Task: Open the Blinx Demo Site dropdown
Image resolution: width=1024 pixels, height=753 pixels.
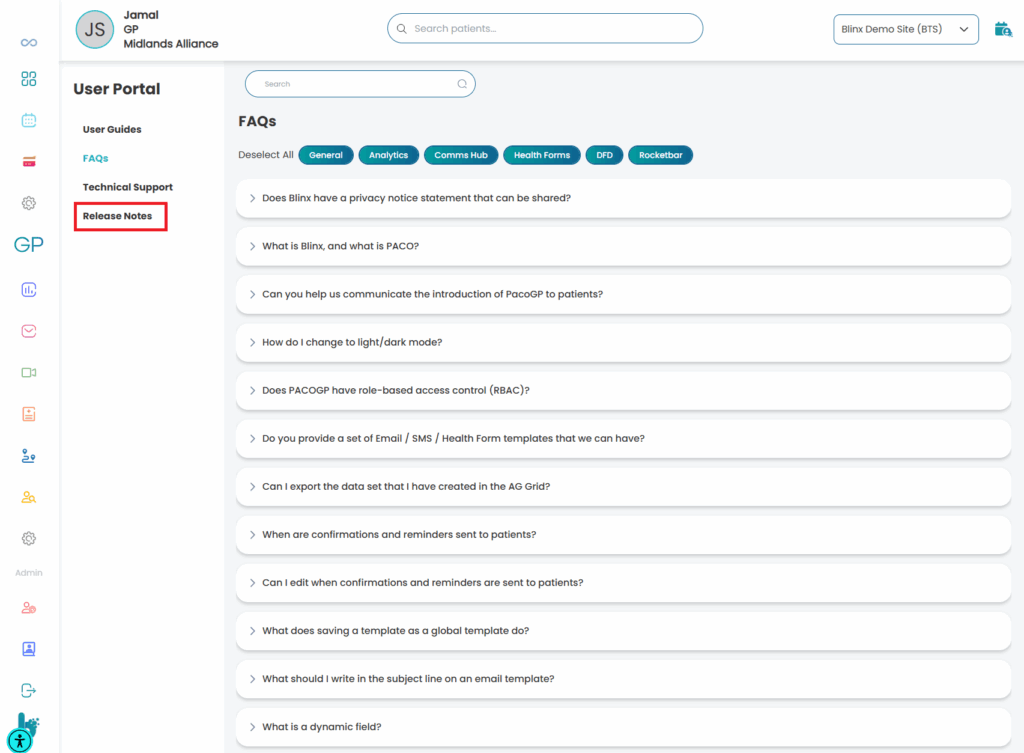Action: pyautogui.click(x=906, y=29)
